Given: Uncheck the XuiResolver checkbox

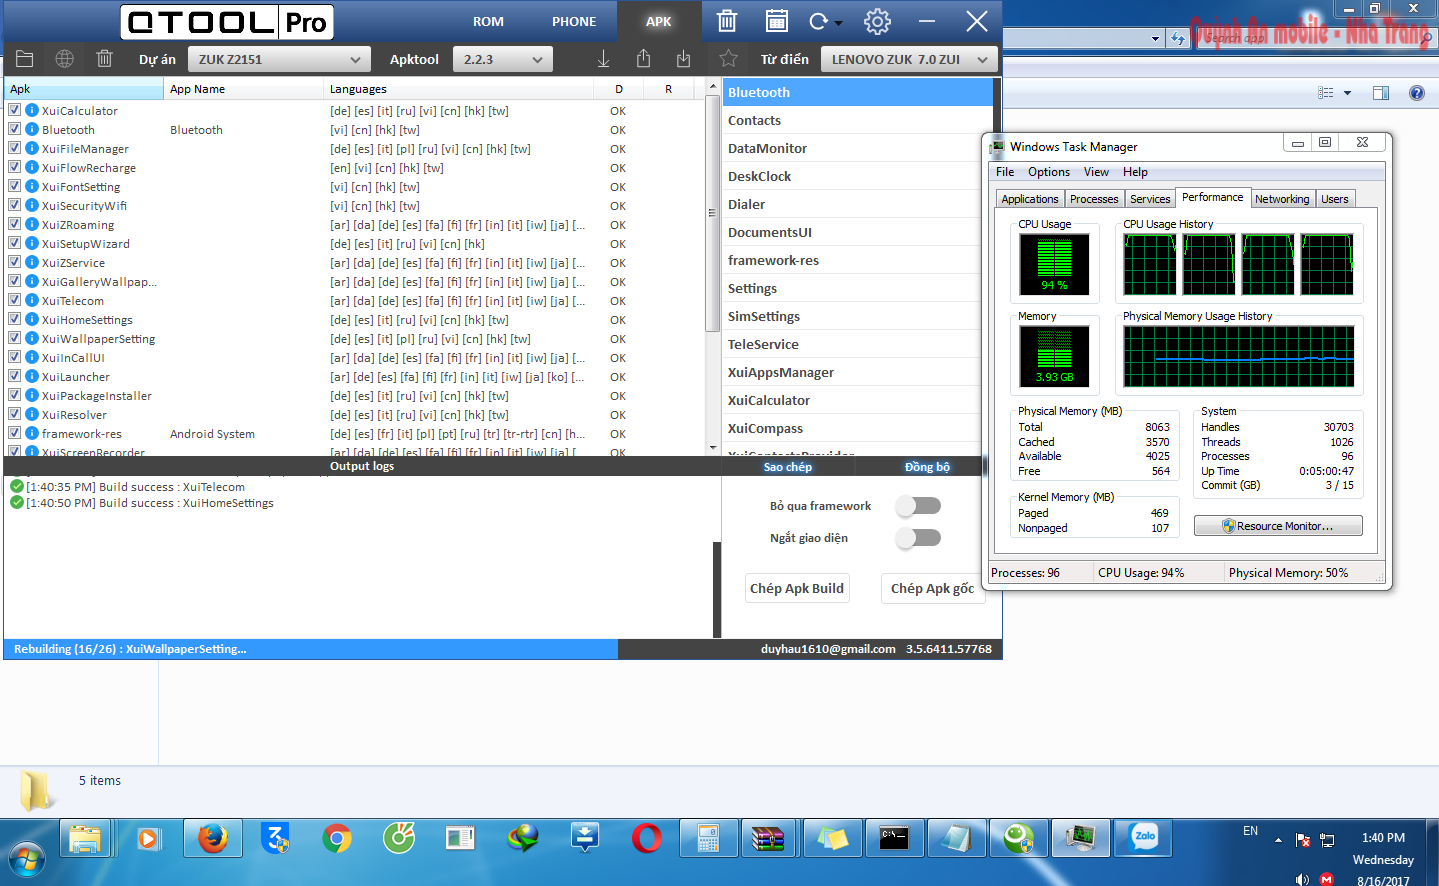Looking at the screenshot, I should coord(15,414).
